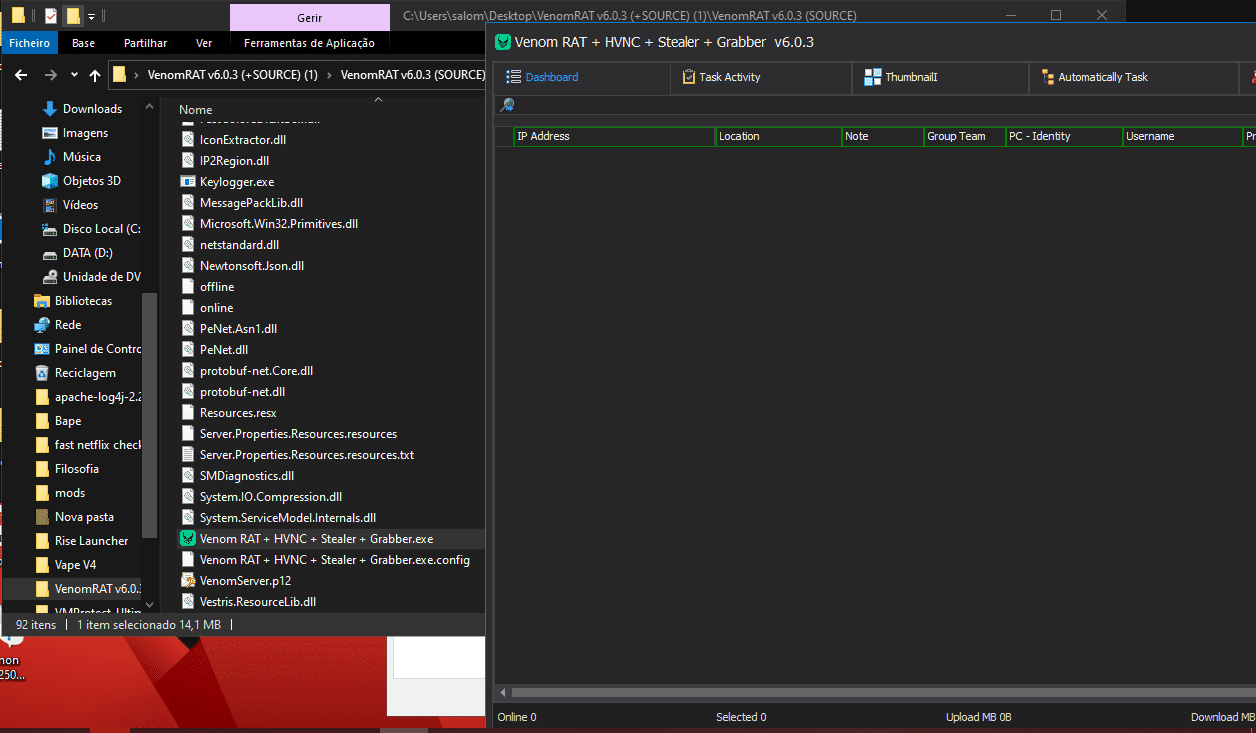Open the Rise Launcher folder in sidebar
This screenshot has height=733, width=1256.
91,541
